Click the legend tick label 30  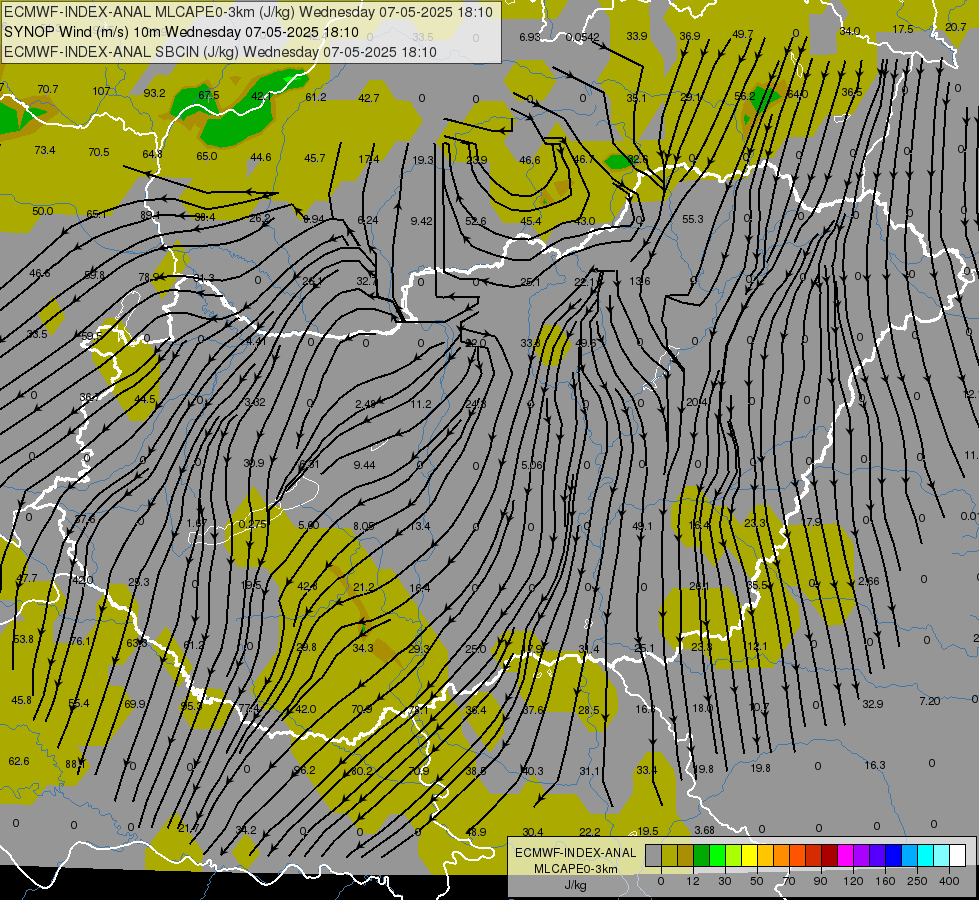(x=725, y=881)
